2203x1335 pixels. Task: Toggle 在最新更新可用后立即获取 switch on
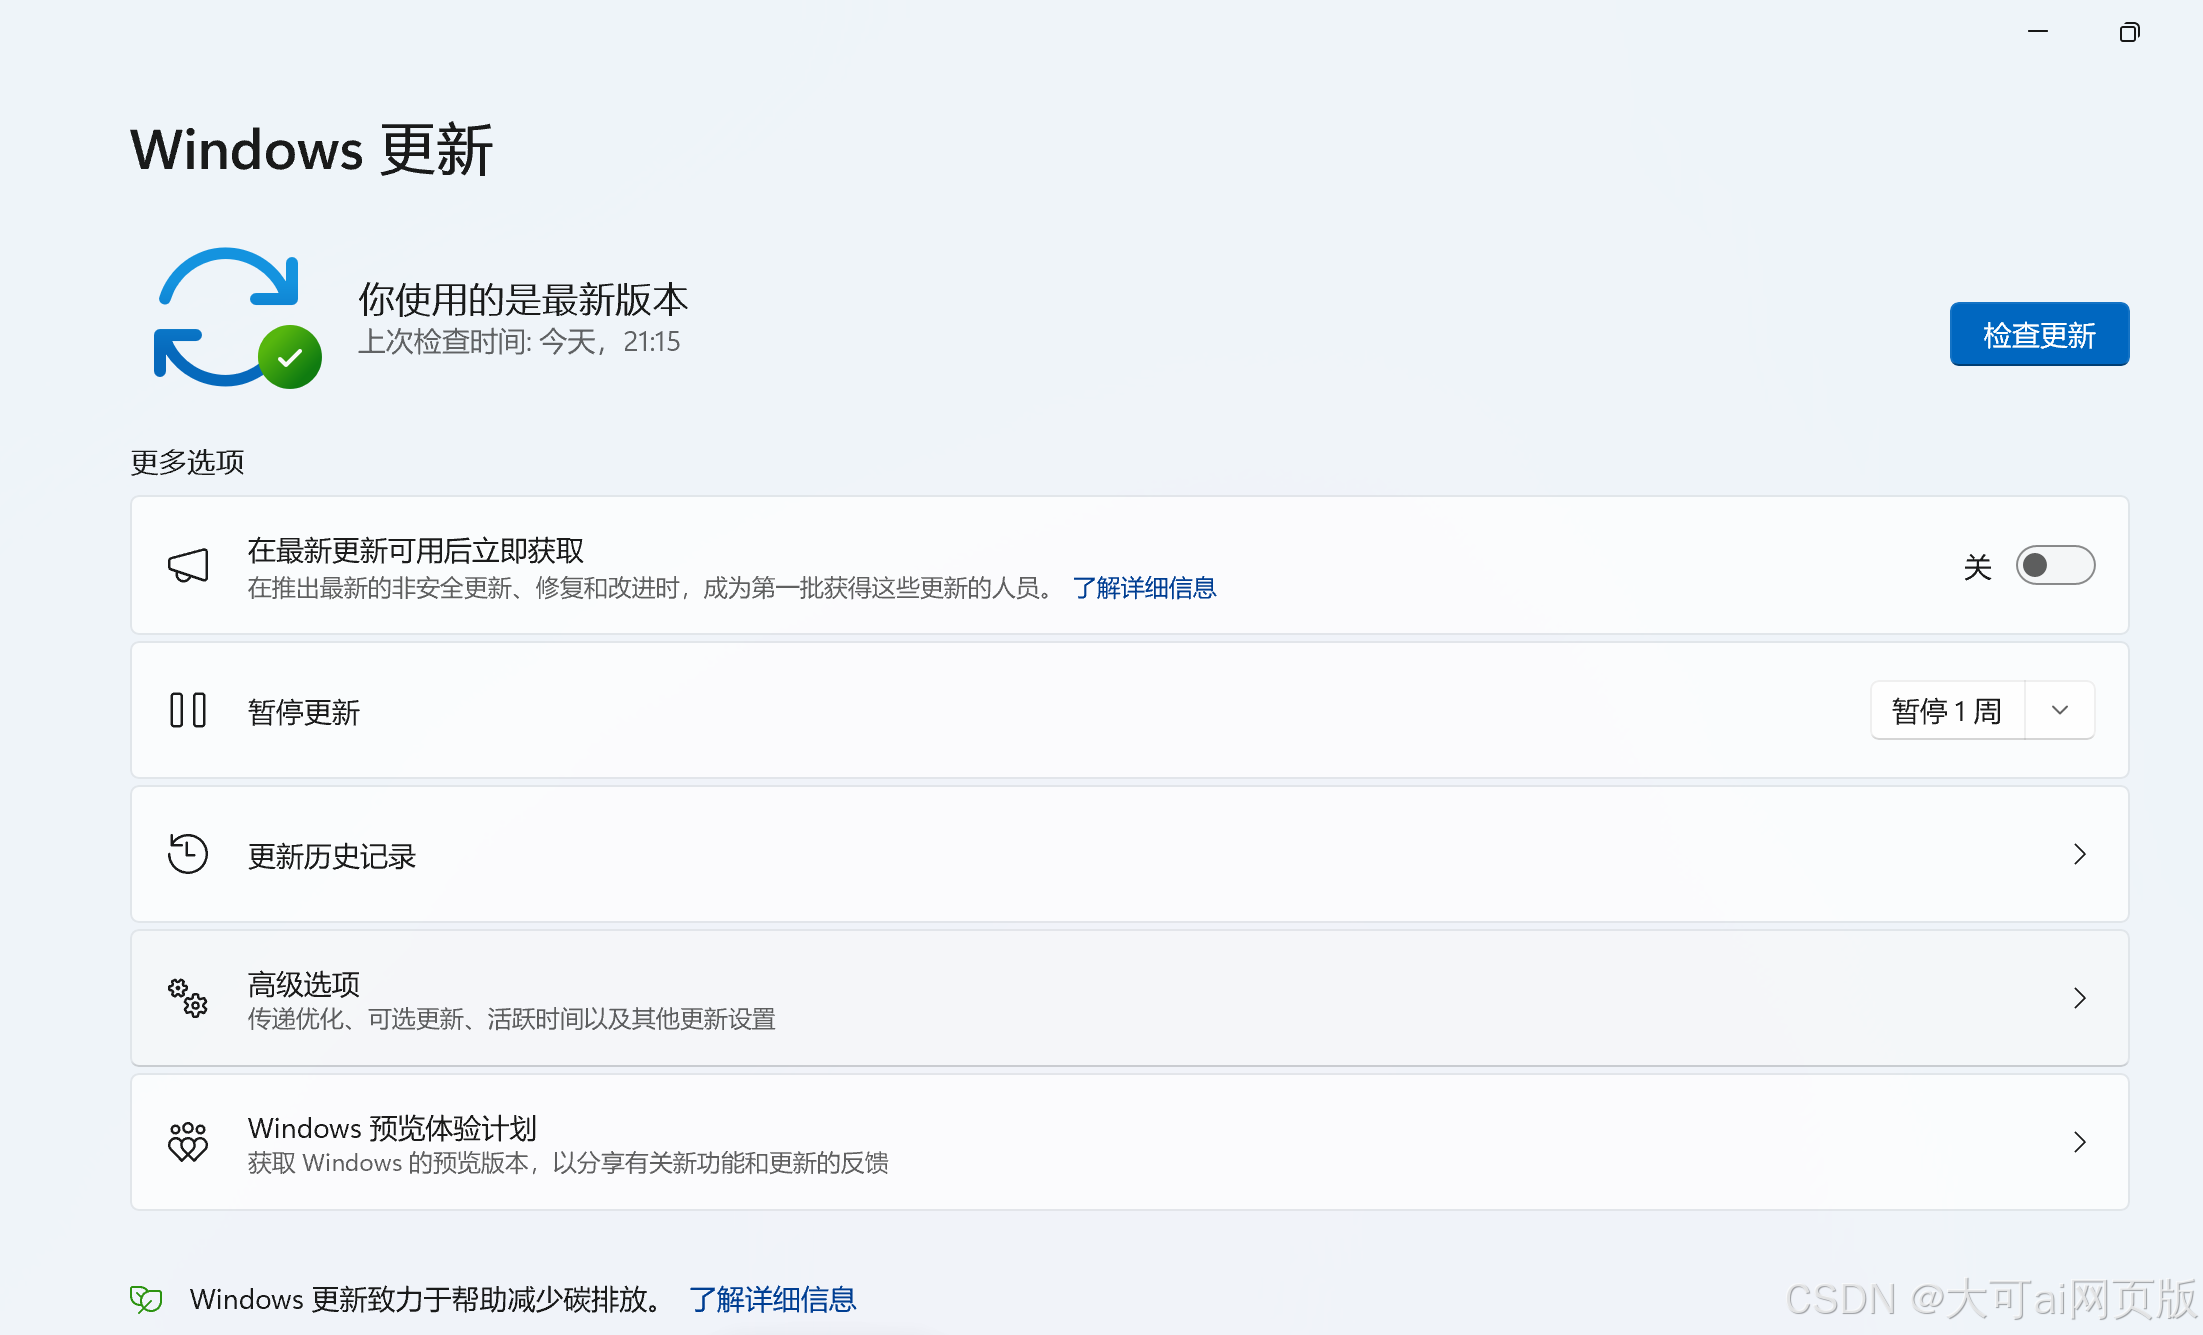point(2055,566)
